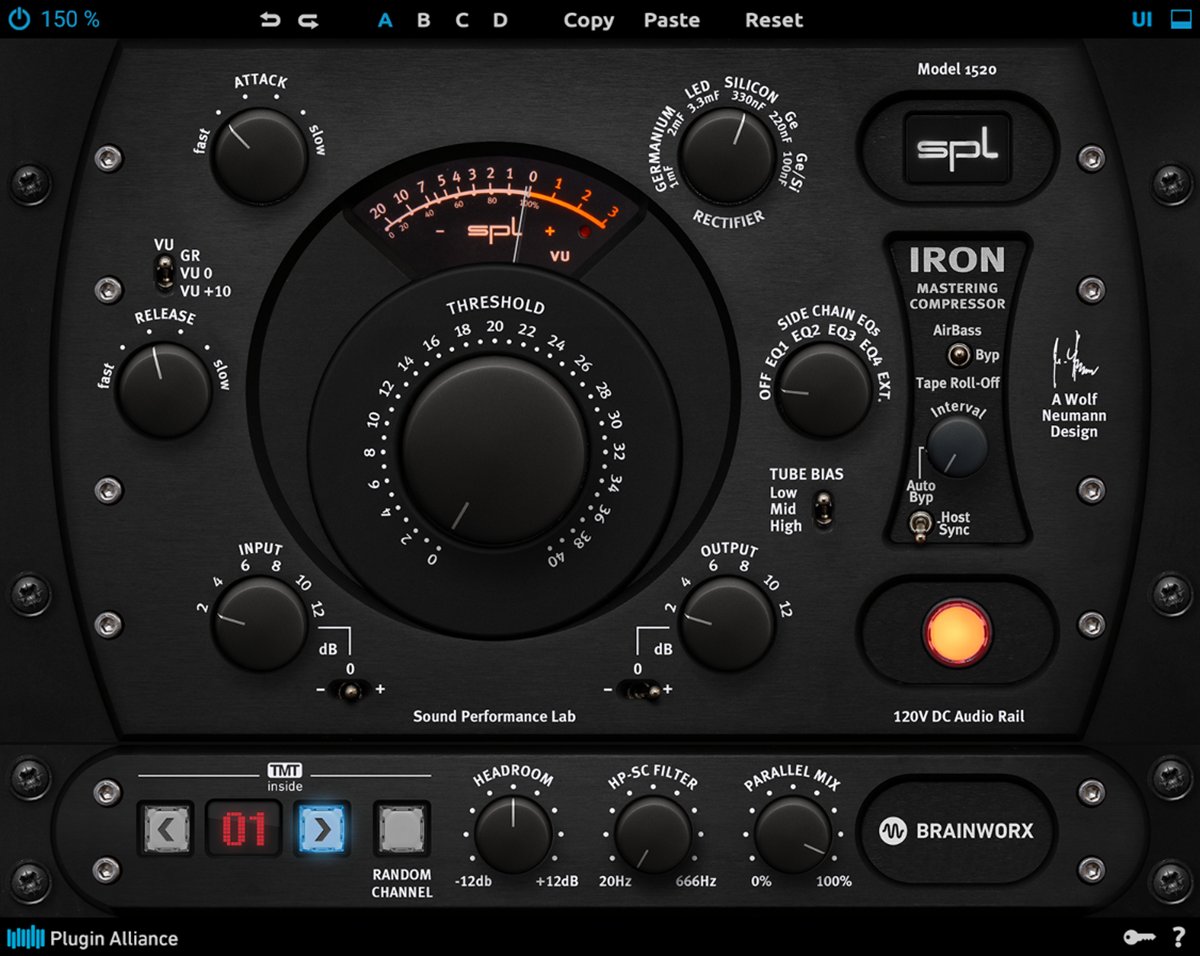1200x956 pixels.
Task: Click the previous TMT channel arrow
Action: click(165, 828)
